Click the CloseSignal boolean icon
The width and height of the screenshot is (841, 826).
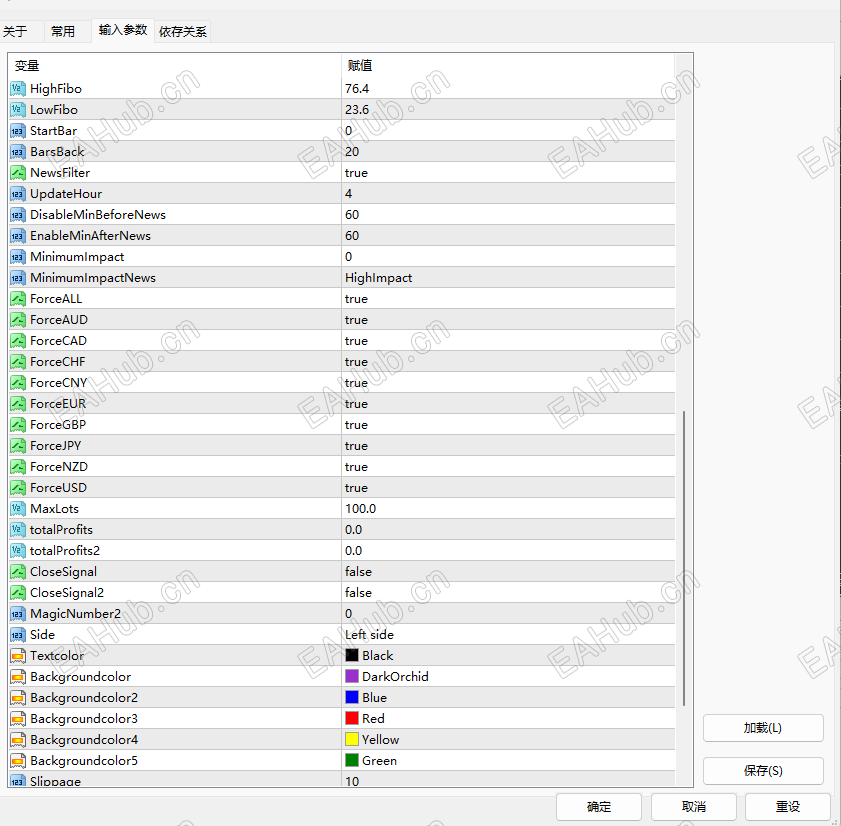[x=18, y=572]
